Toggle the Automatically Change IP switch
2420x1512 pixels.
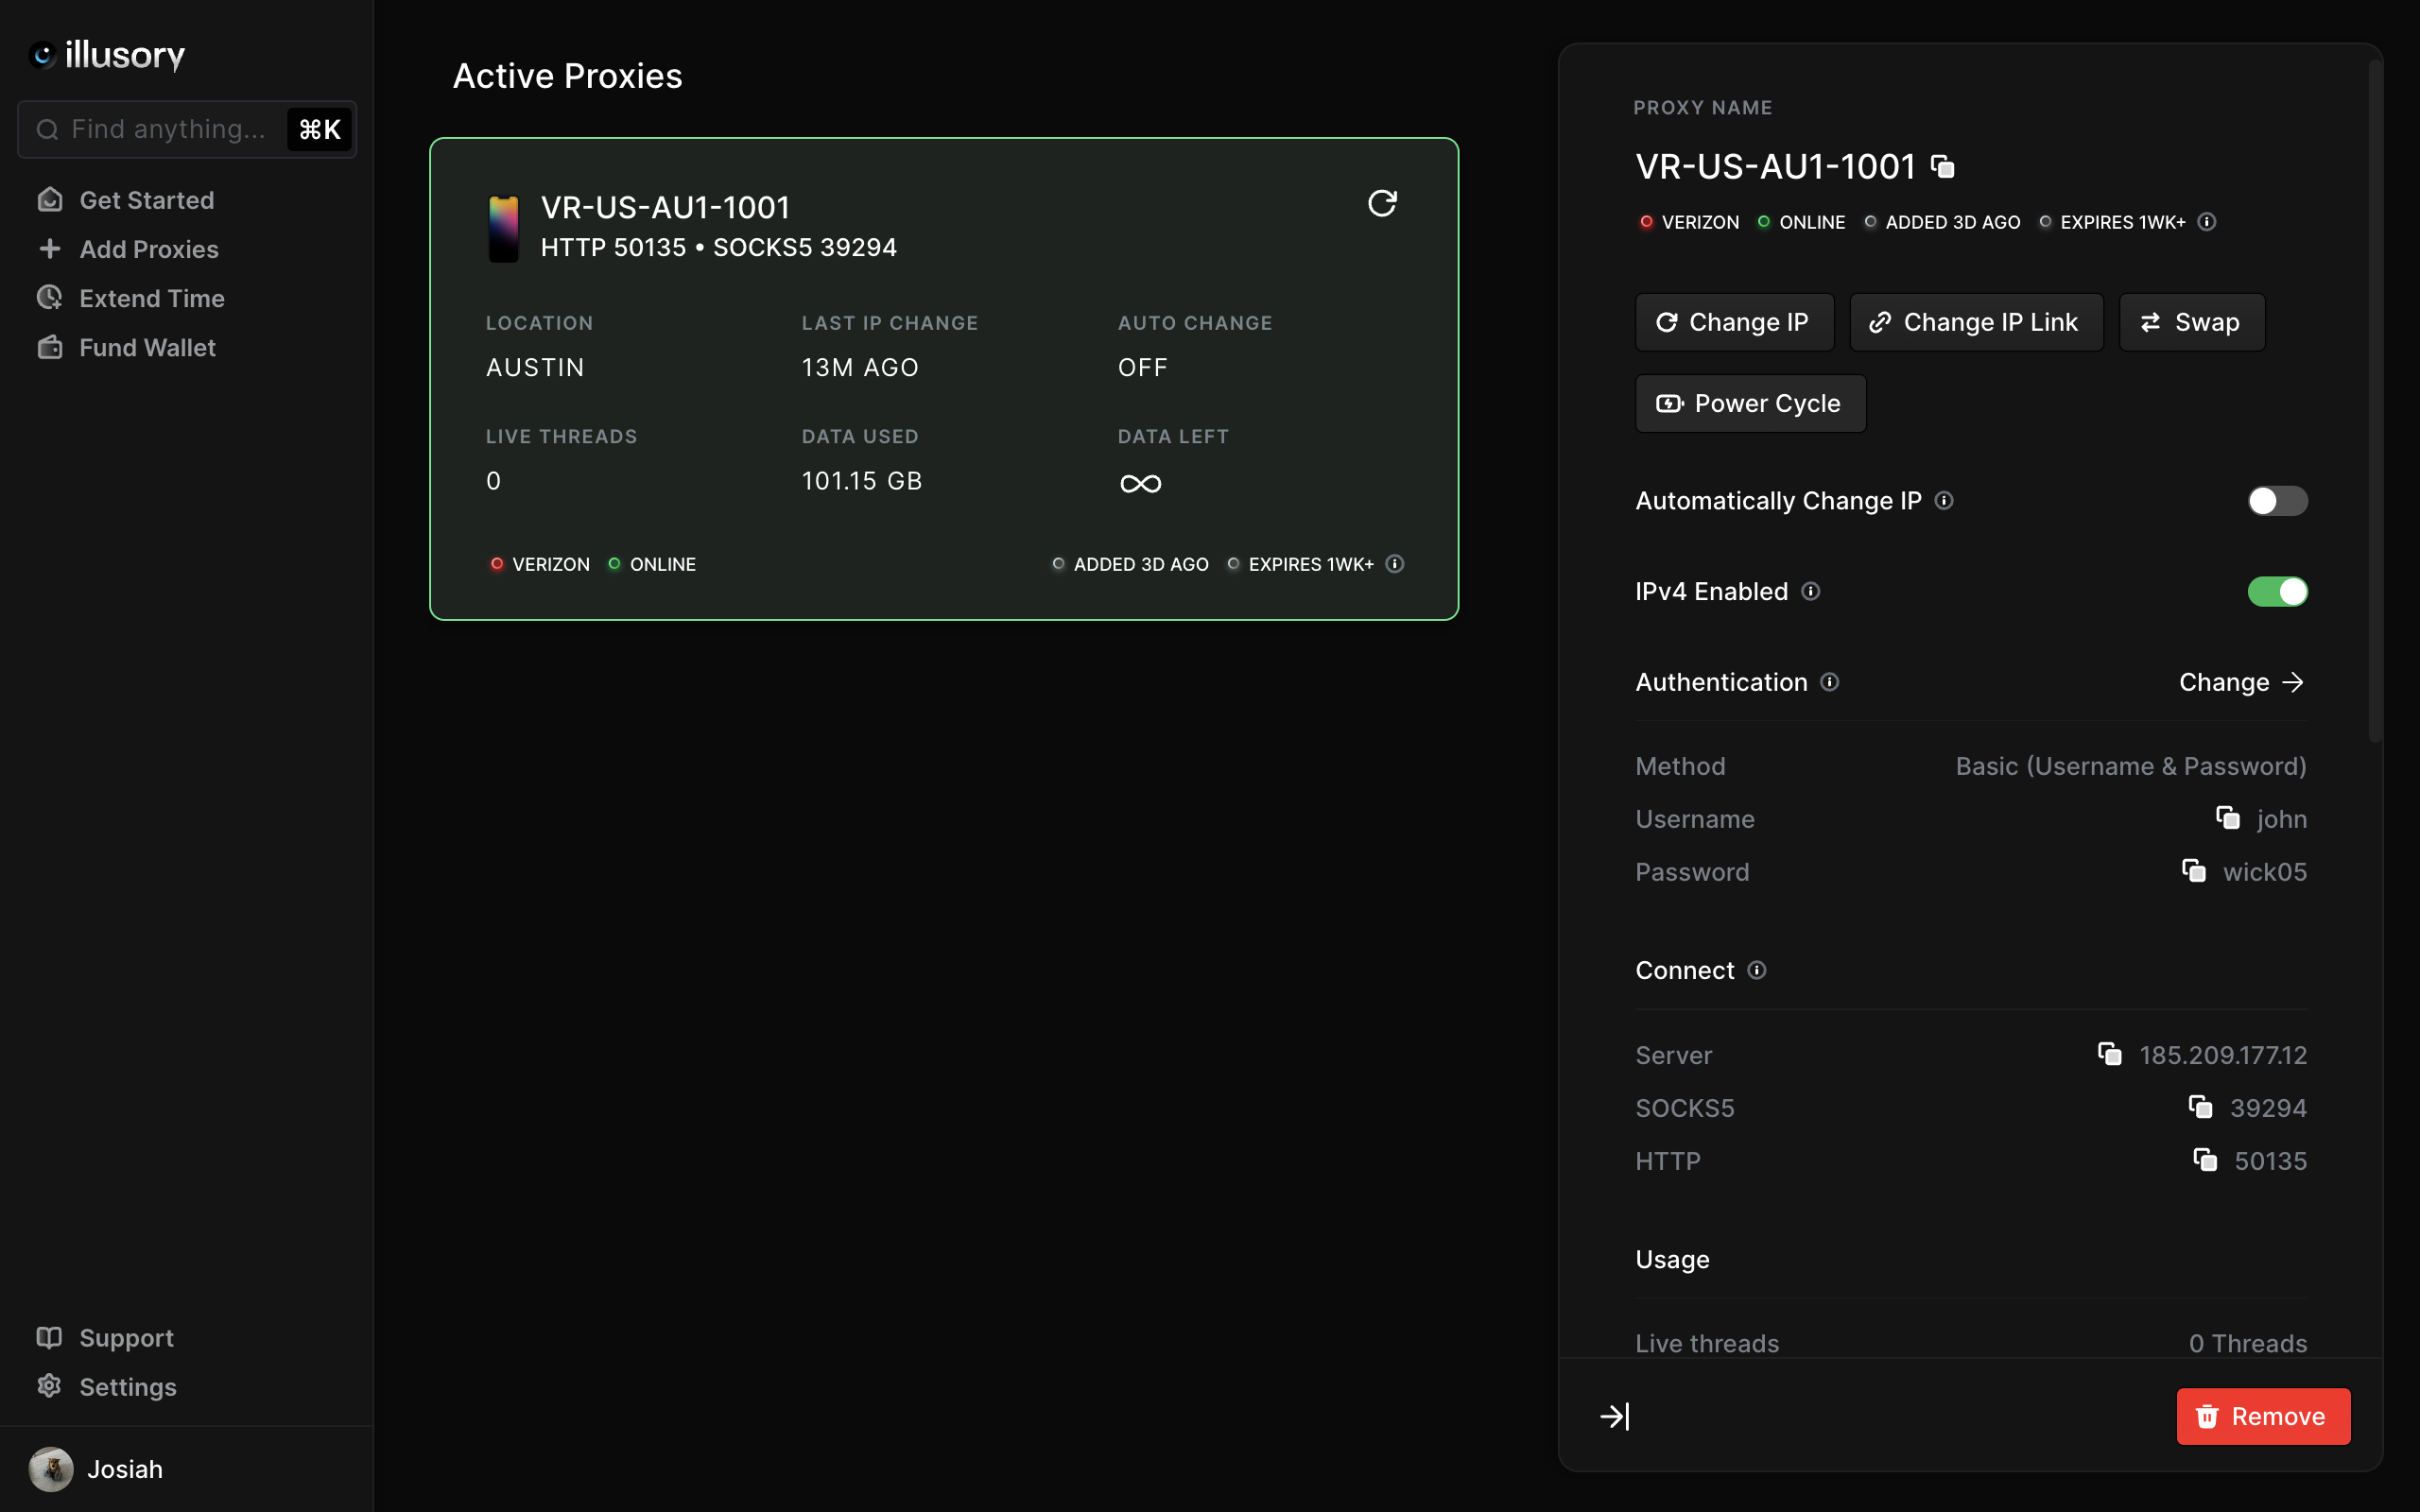(2277, 502)
